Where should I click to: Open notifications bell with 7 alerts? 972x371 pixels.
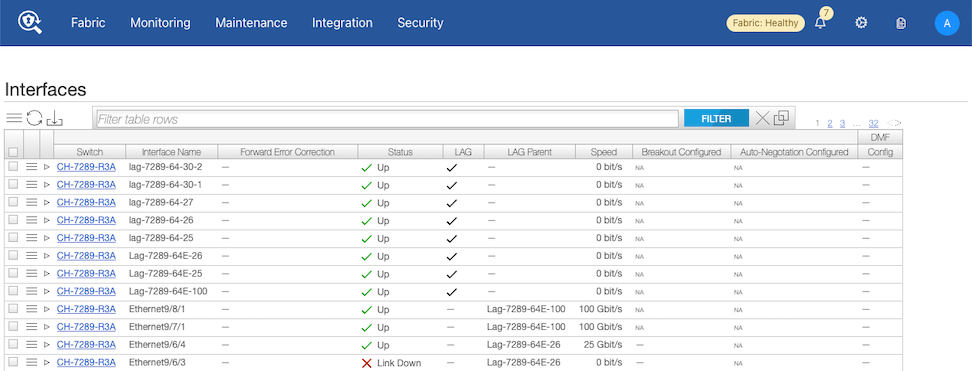coord(821,22)
